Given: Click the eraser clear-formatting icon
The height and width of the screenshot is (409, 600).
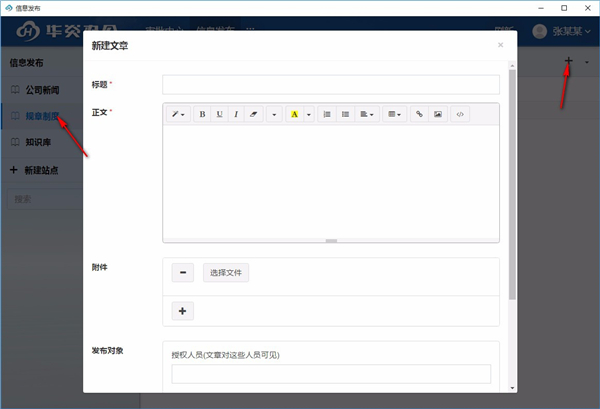Looking at the screenshot, I should (x=253, y=114).
